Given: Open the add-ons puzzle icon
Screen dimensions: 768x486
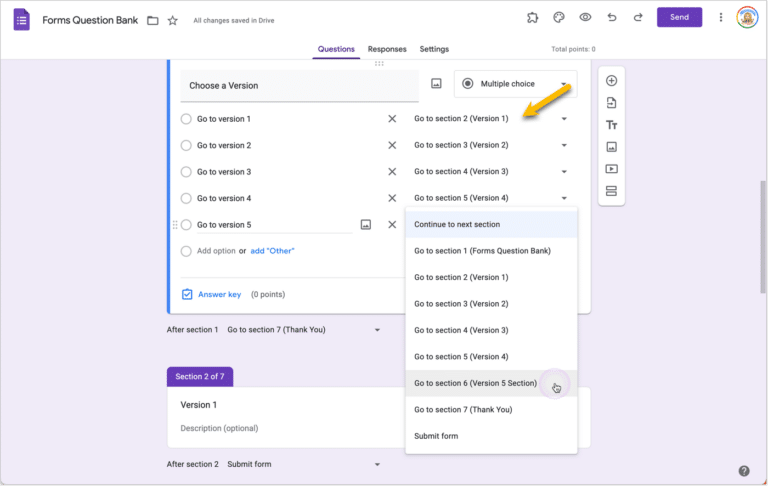Looking at the screenshot, I should [532, 18].
